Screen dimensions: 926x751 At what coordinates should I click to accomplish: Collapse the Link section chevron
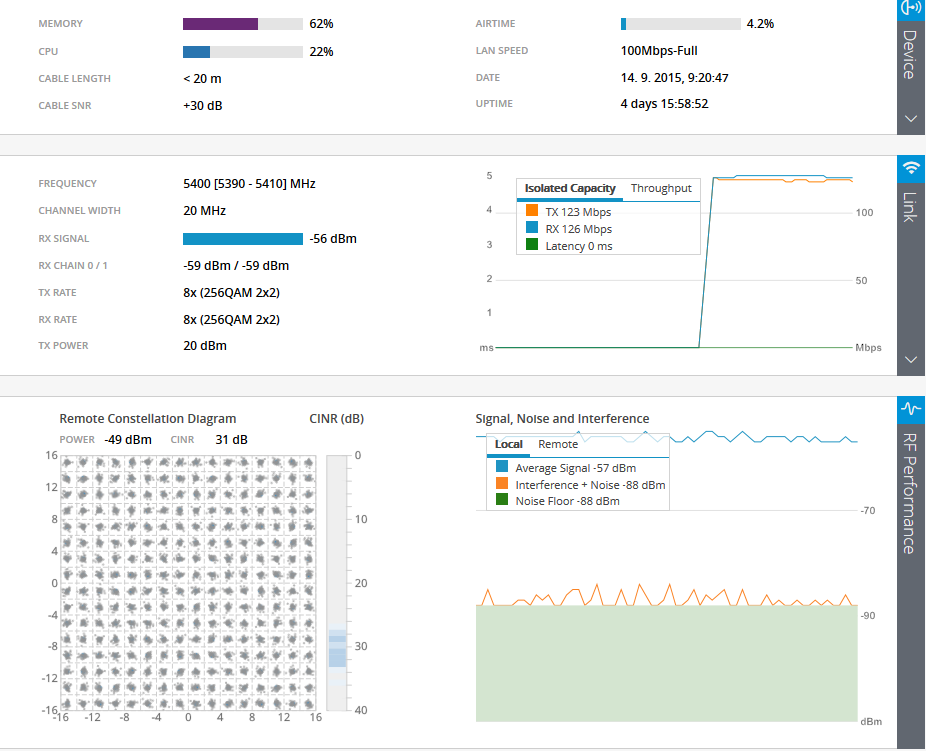tap(910, 359)
